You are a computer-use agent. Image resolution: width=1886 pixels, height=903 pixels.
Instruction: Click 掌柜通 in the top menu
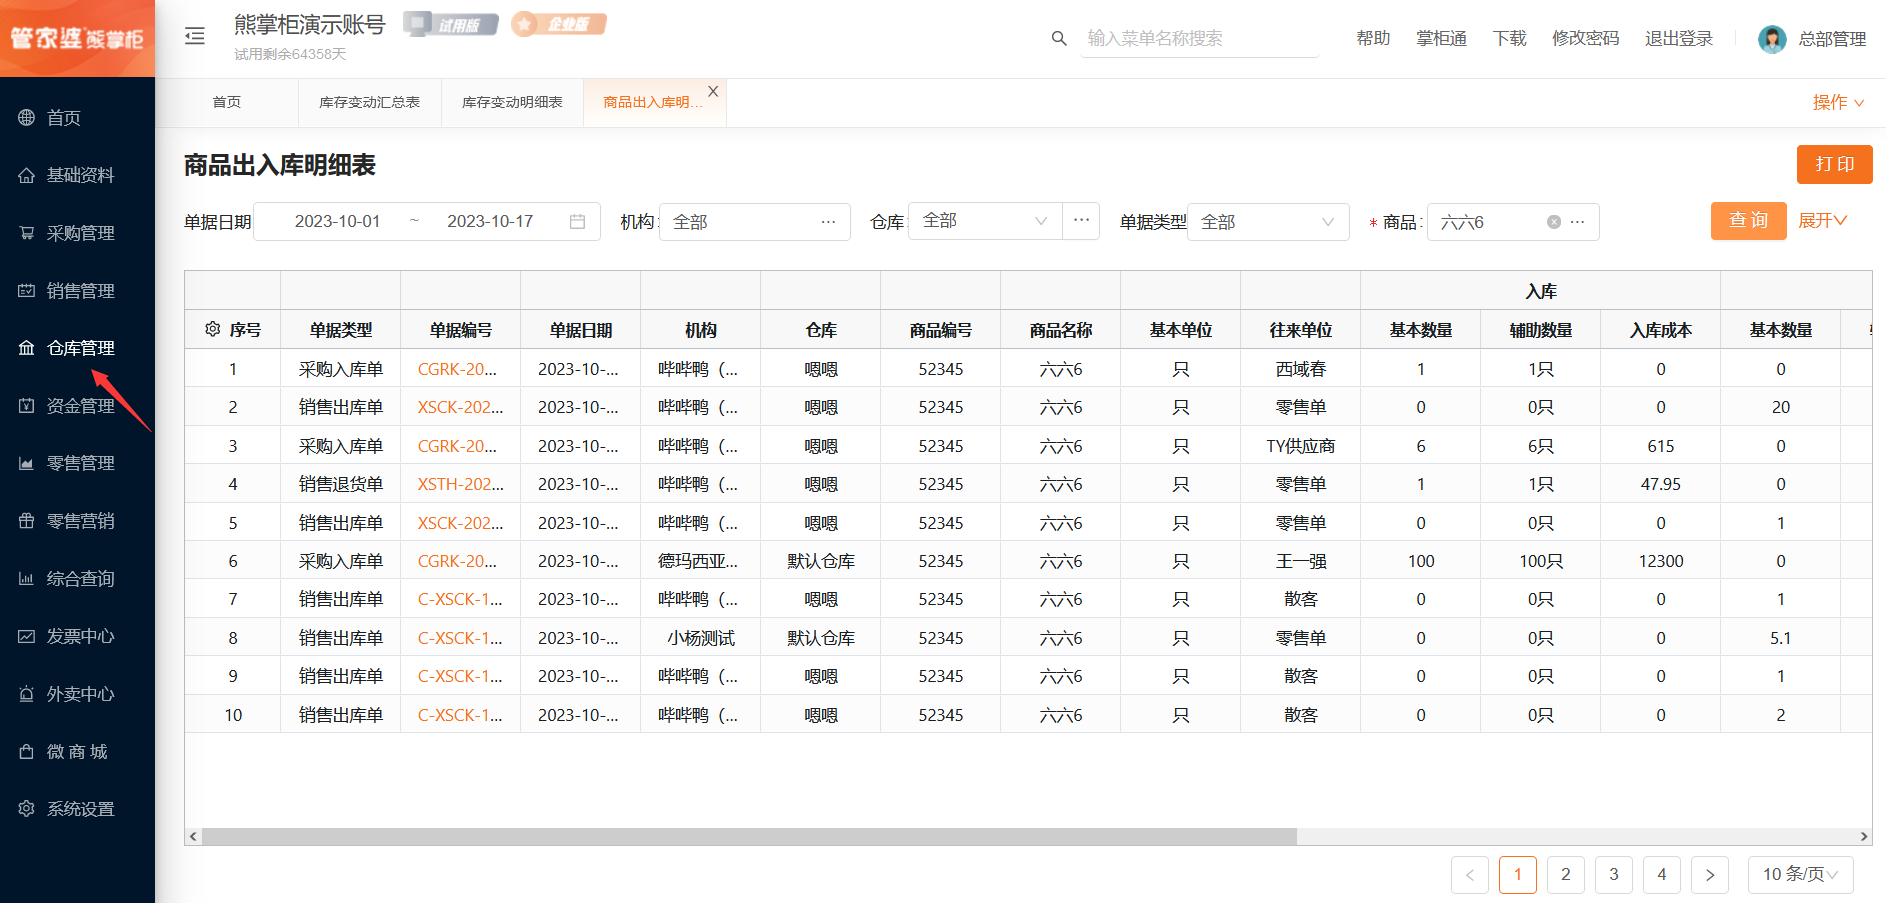pyautogui.click(x=1441, y=38)
